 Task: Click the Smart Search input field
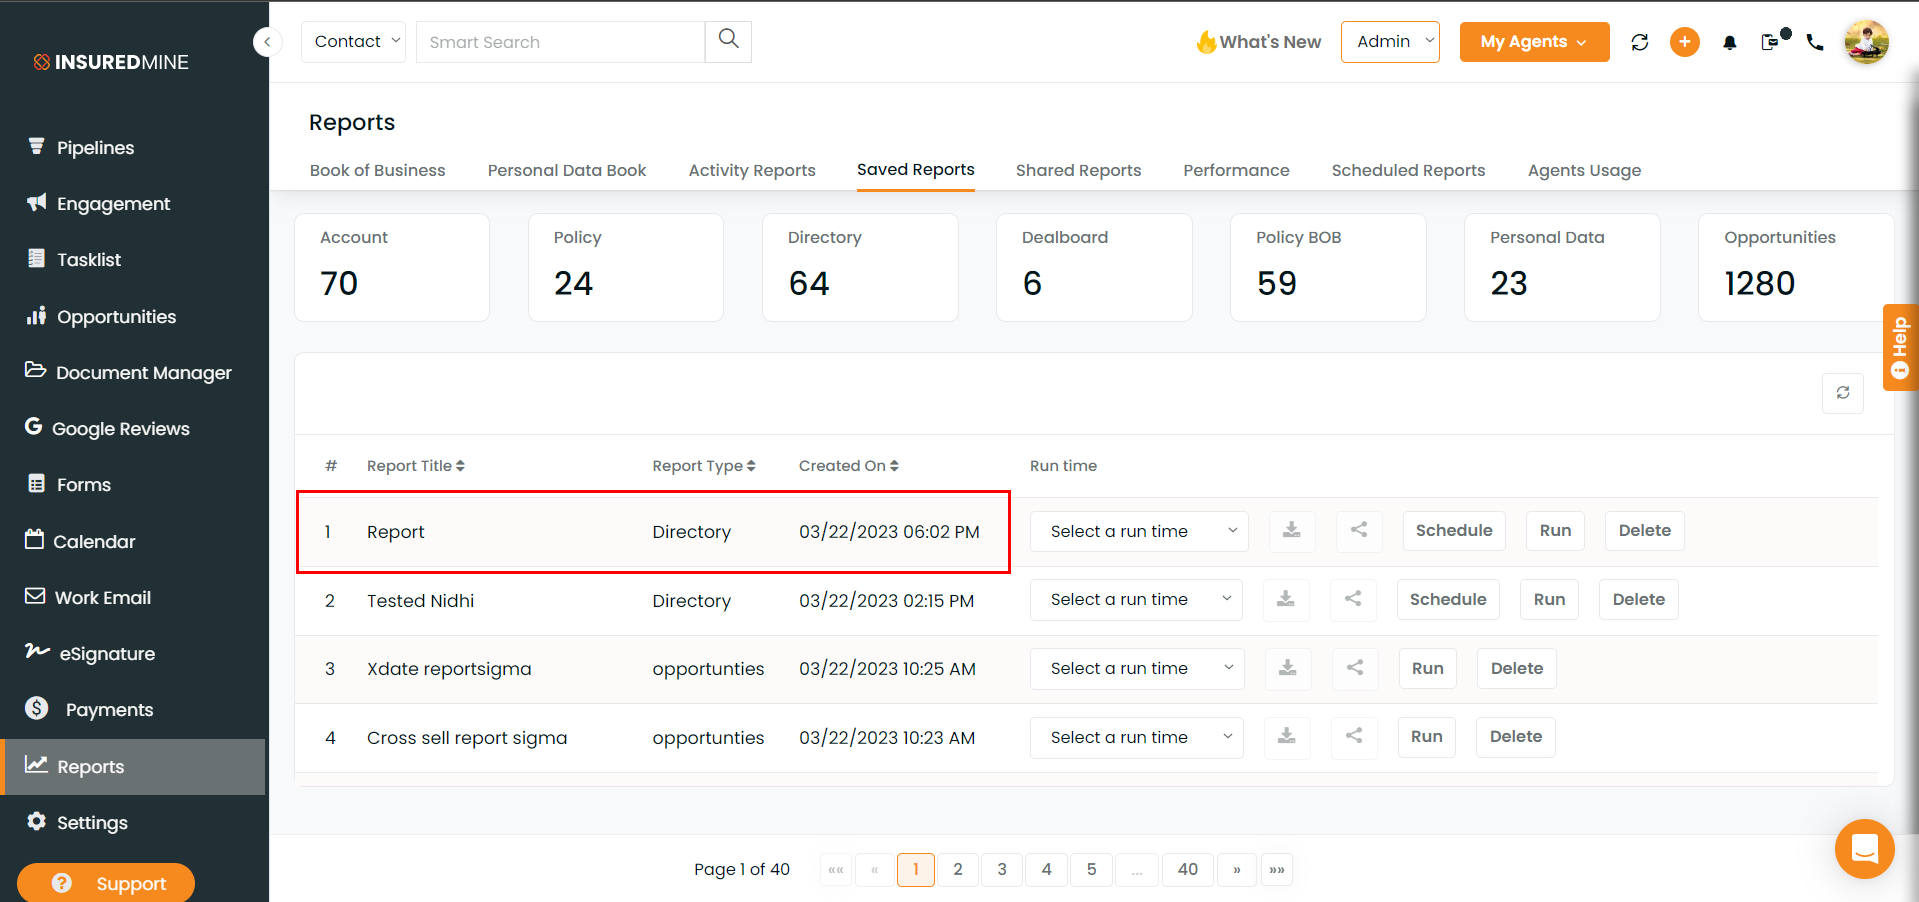[x=560, y=42]
